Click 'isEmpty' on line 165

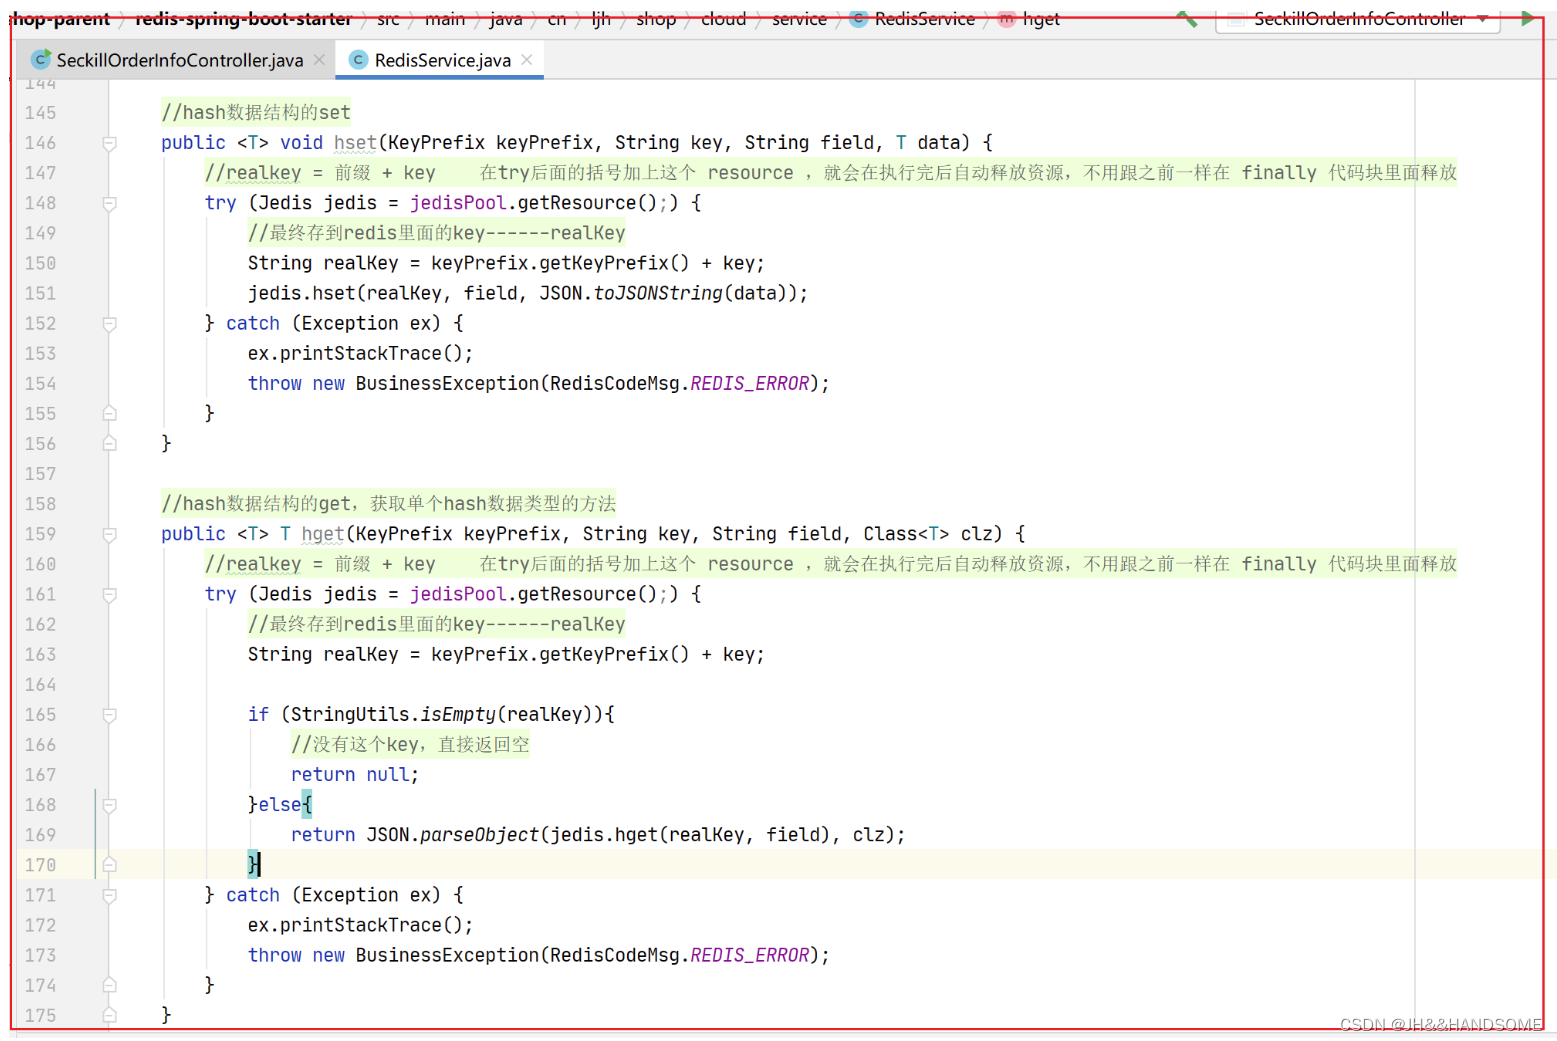pos(458,714)
